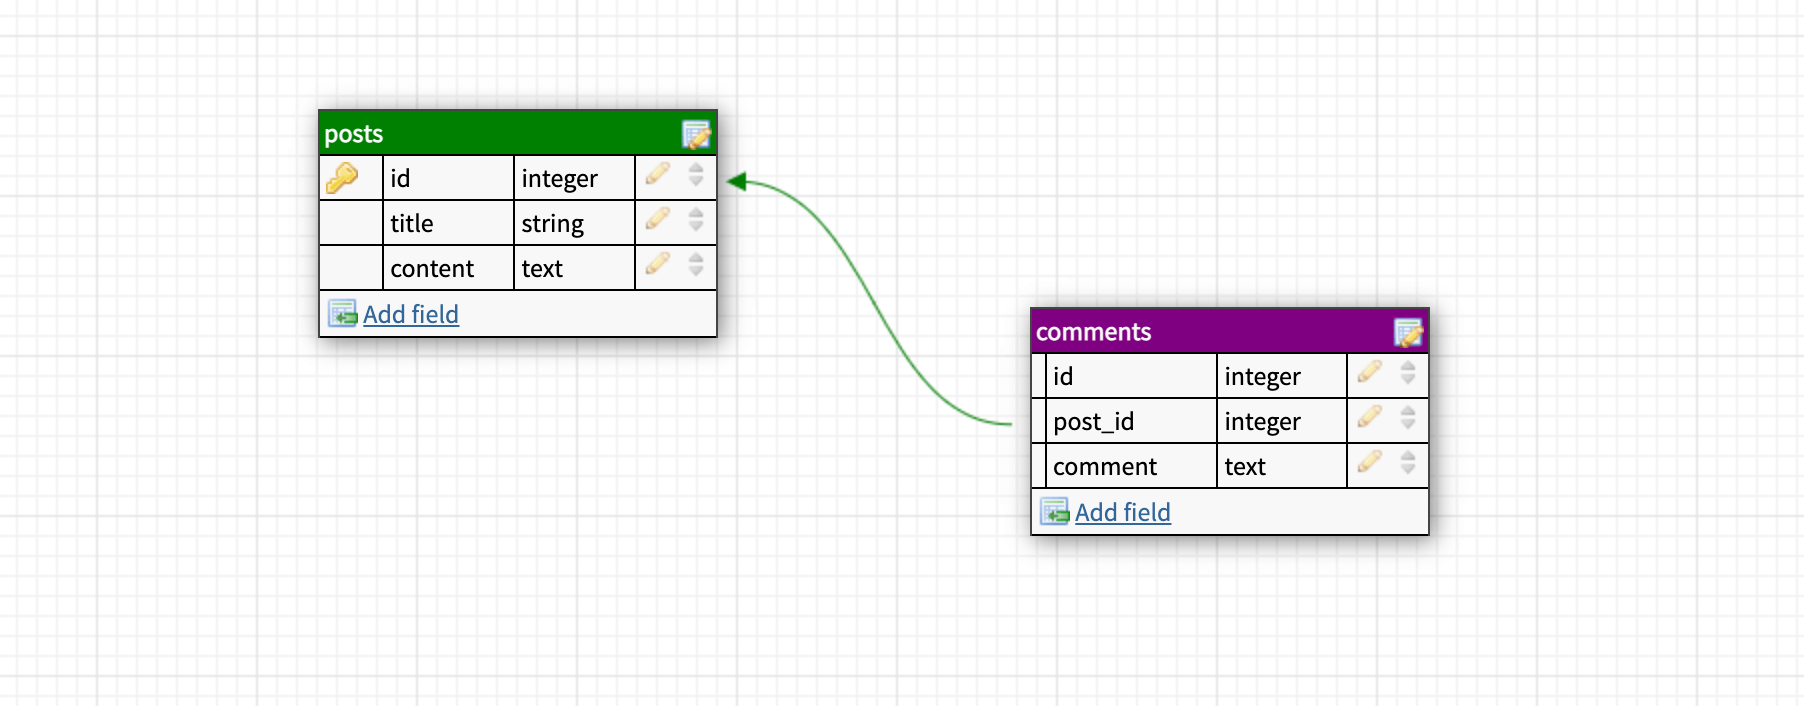Click add-field icon in comments table
This screenshot has height=706, width=1804.
tap(1055, 512)
